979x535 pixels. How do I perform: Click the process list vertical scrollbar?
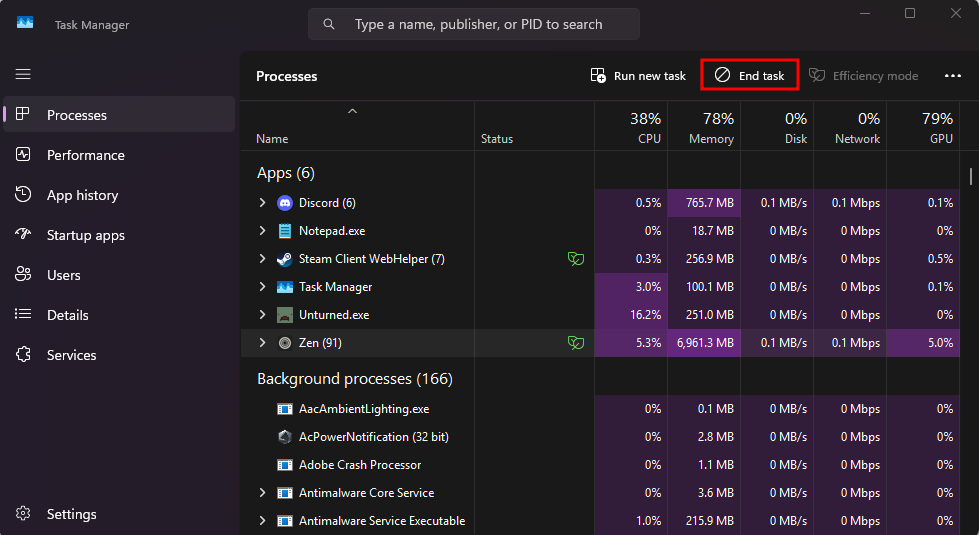[x=971, y=176]
